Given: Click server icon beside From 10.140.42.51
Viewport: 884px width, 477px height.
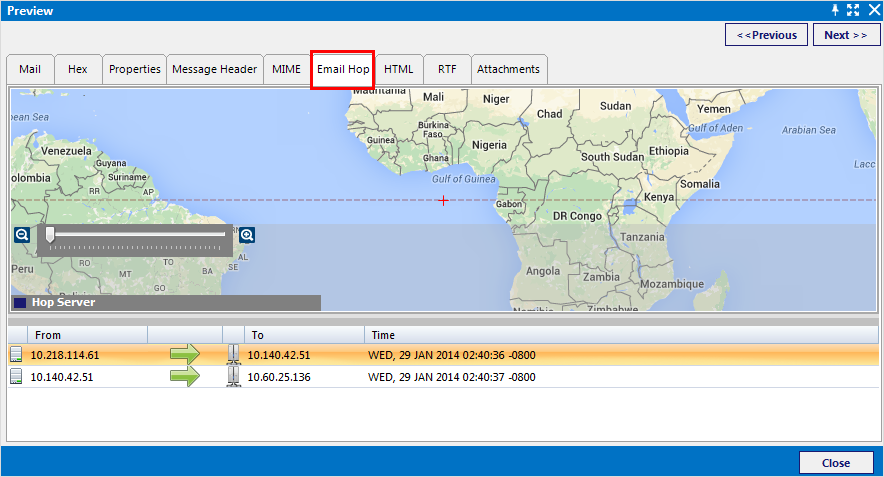Looking at the screenshot, I should [x=16, y=377].
